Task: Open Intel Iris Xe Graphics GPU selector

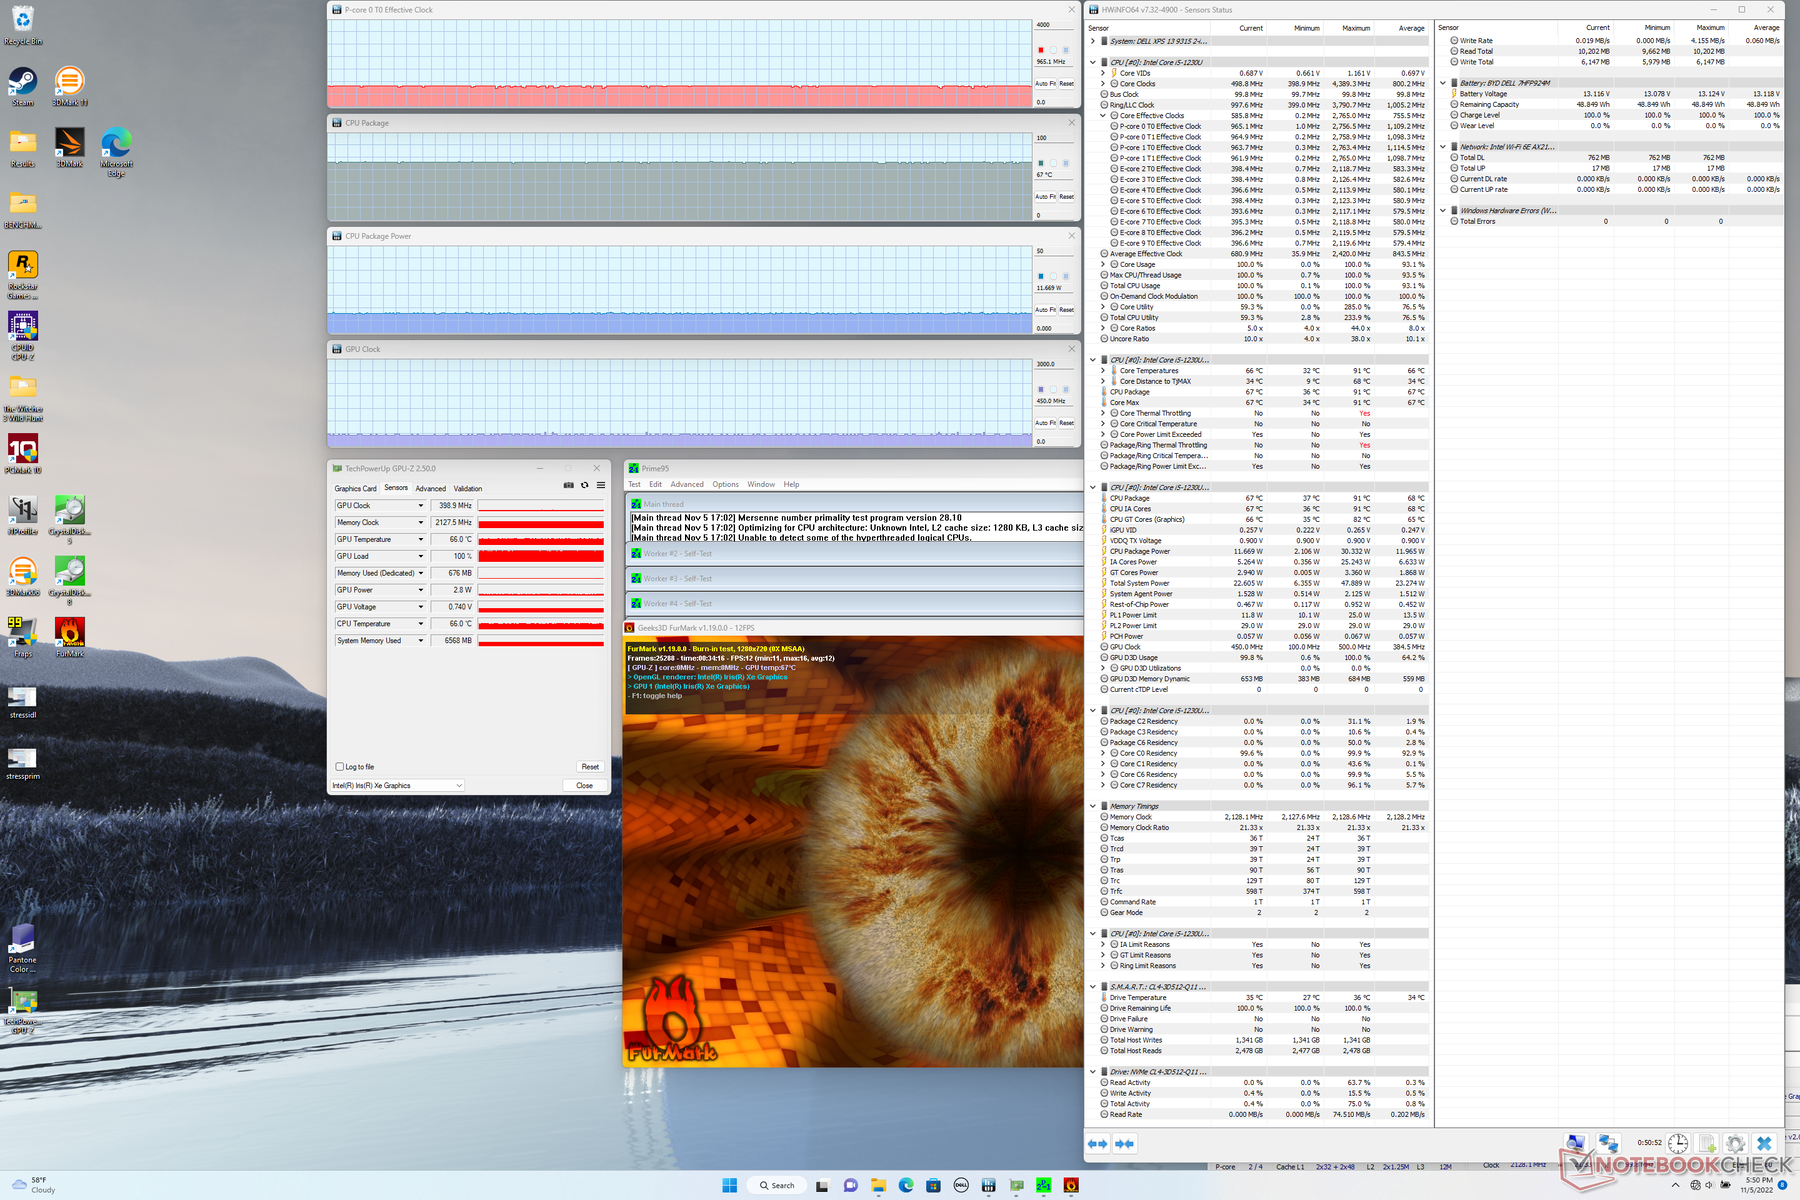Action: tap(397, 786)
